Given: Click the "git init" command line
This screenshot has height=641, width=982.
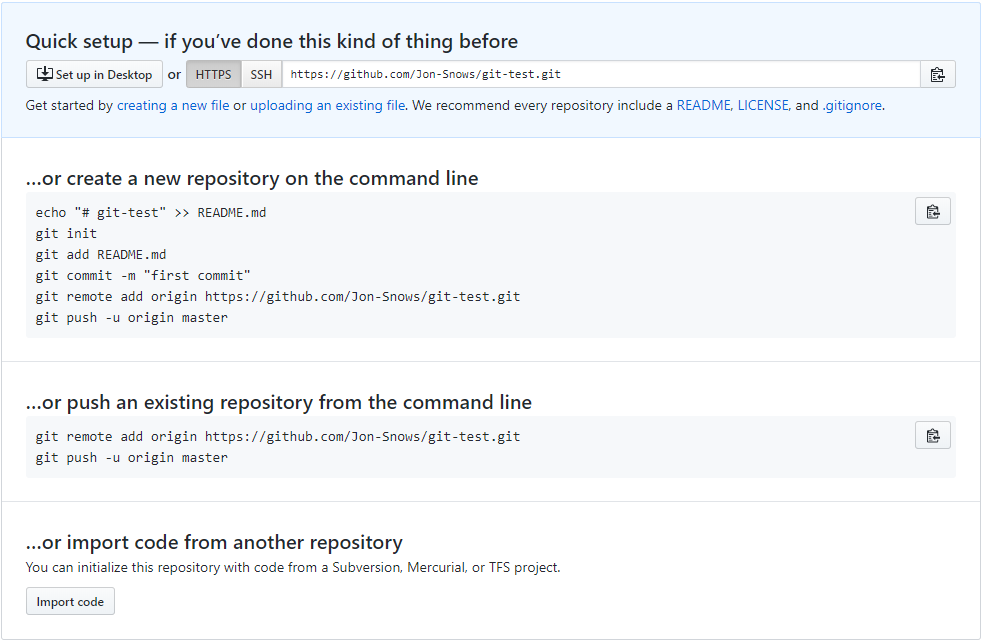Looking at the screenshot, I should (x=66, y=234).
